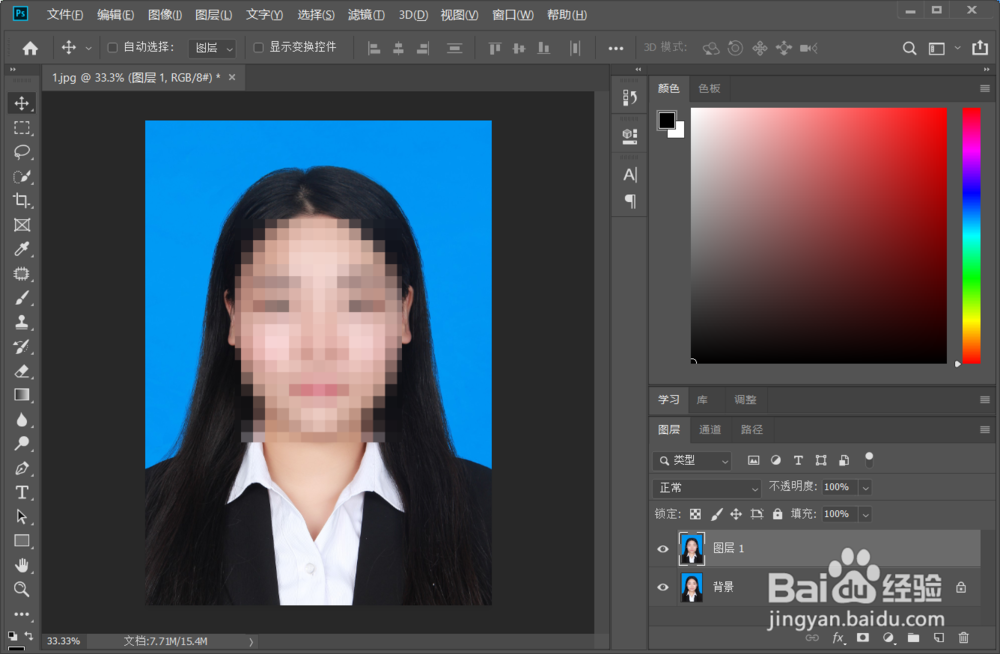The width and height of the screenshot is (1000, 654).
Task: Select the Path Selection tool
Action: pyautogui.click(x=22, y=516)
